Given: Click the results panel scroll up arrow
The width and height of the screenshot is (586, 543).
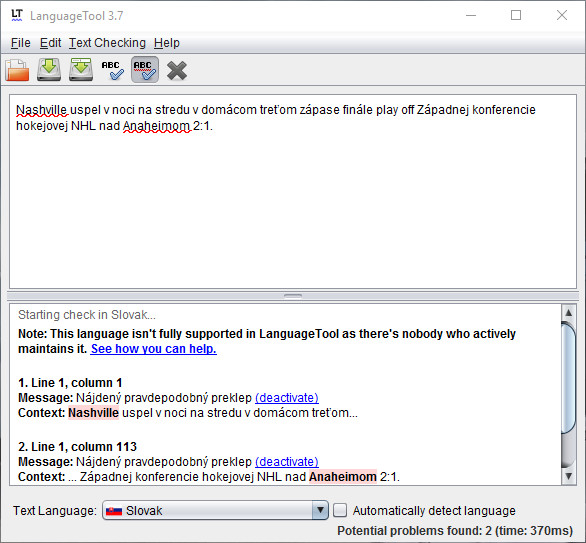Looking at the screenshot, I should [x=568, y=312].
